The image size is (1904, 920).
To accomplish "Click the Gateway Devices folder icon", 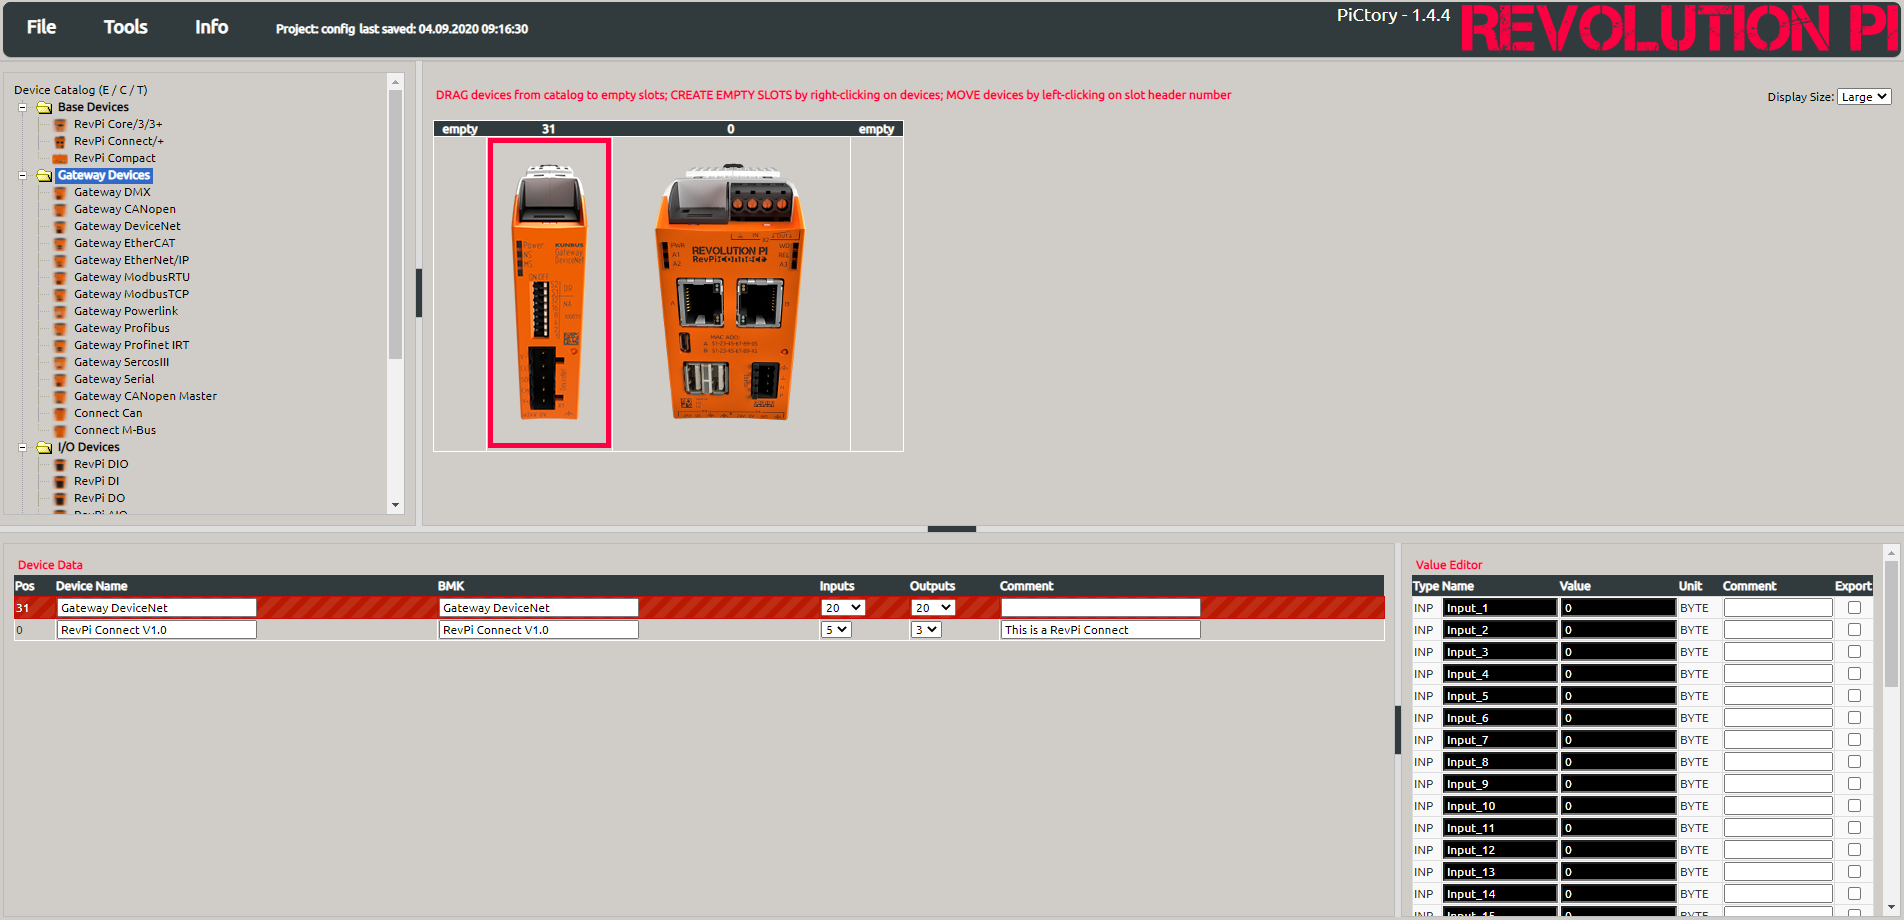I will point(44,175).
